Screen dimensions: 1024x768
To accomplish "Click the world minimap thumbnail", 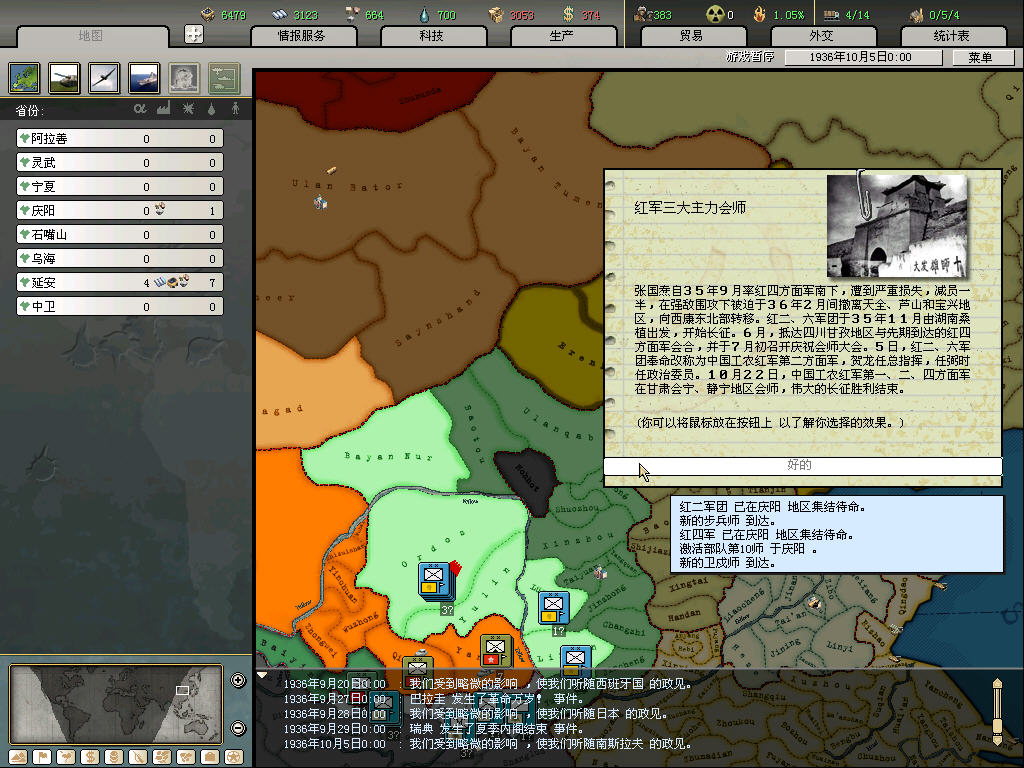I will 117,704.
